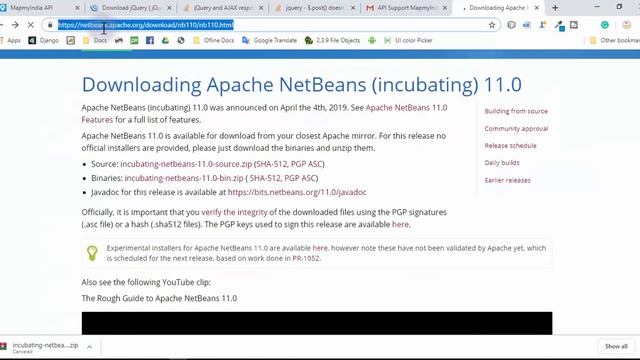Image resolution: width=640 pixels, height=360 pixels.
Task: Click the black YouTube video embed
Action: [x=317, y=323]
